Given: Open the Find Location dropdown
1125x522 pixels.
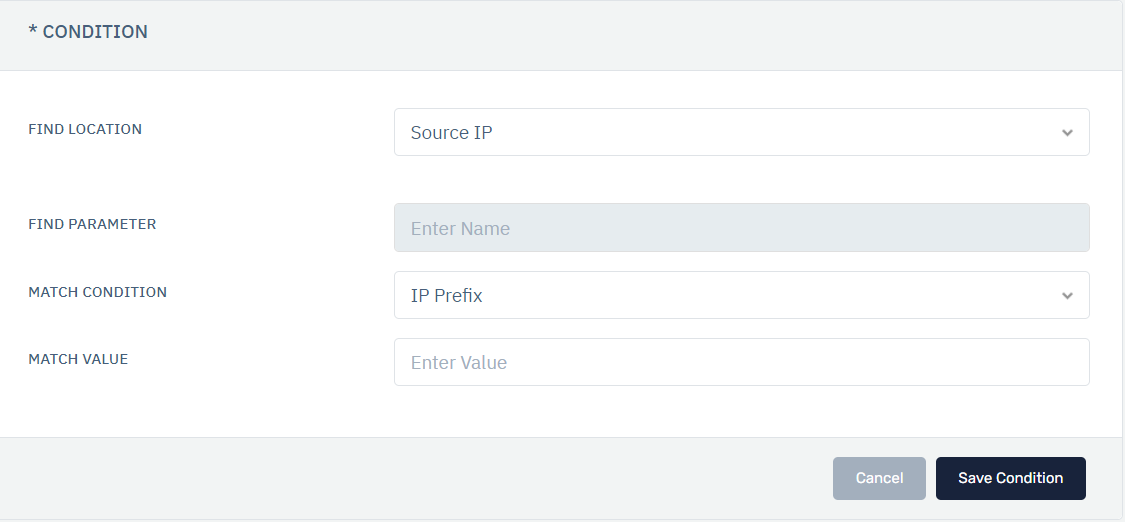Looking at the screenshot, I should click(740, 132).
